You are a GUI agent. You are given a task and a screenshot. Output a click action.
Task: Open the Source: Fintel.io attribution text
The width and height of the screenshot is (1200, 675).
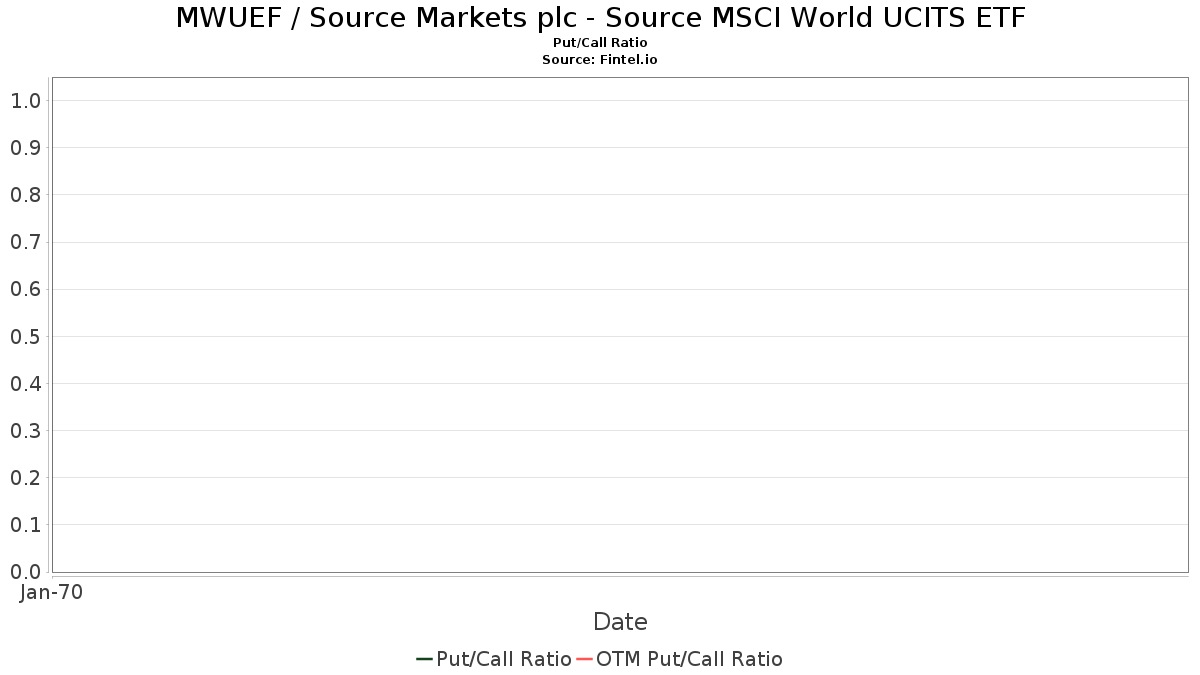tap(600, 60)
